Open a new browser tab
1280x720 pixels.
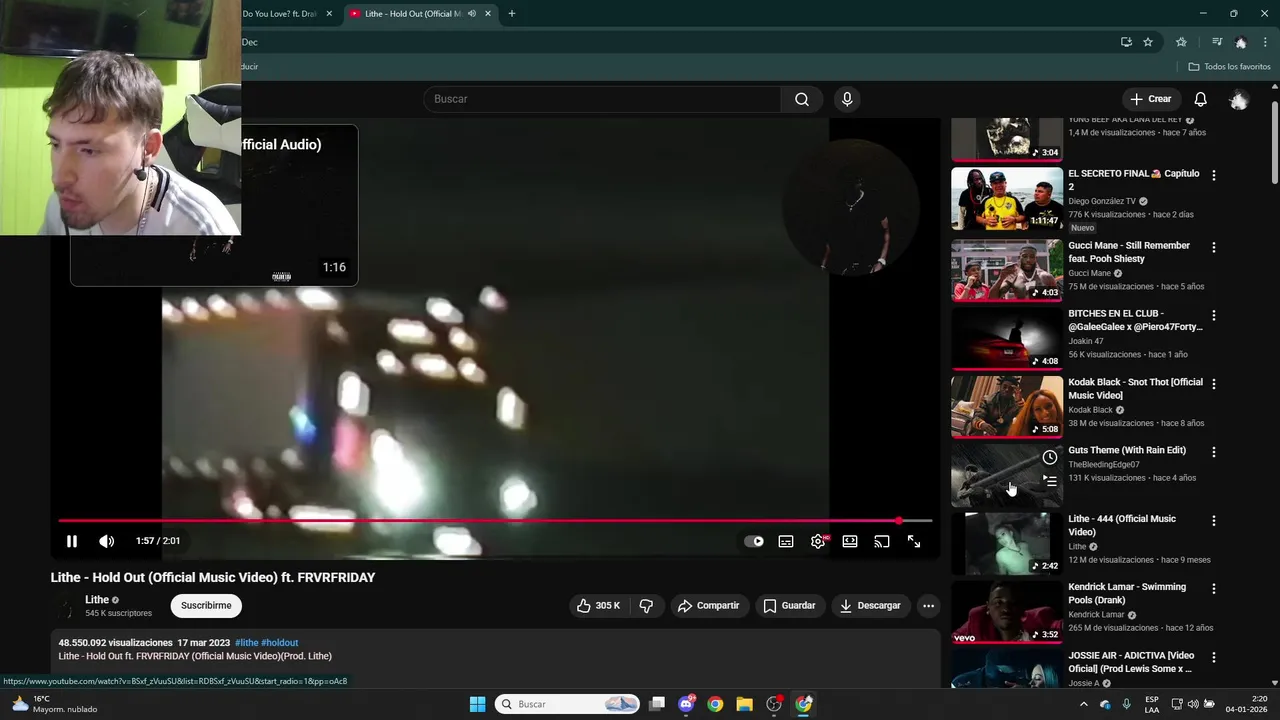tap(512, 14)
